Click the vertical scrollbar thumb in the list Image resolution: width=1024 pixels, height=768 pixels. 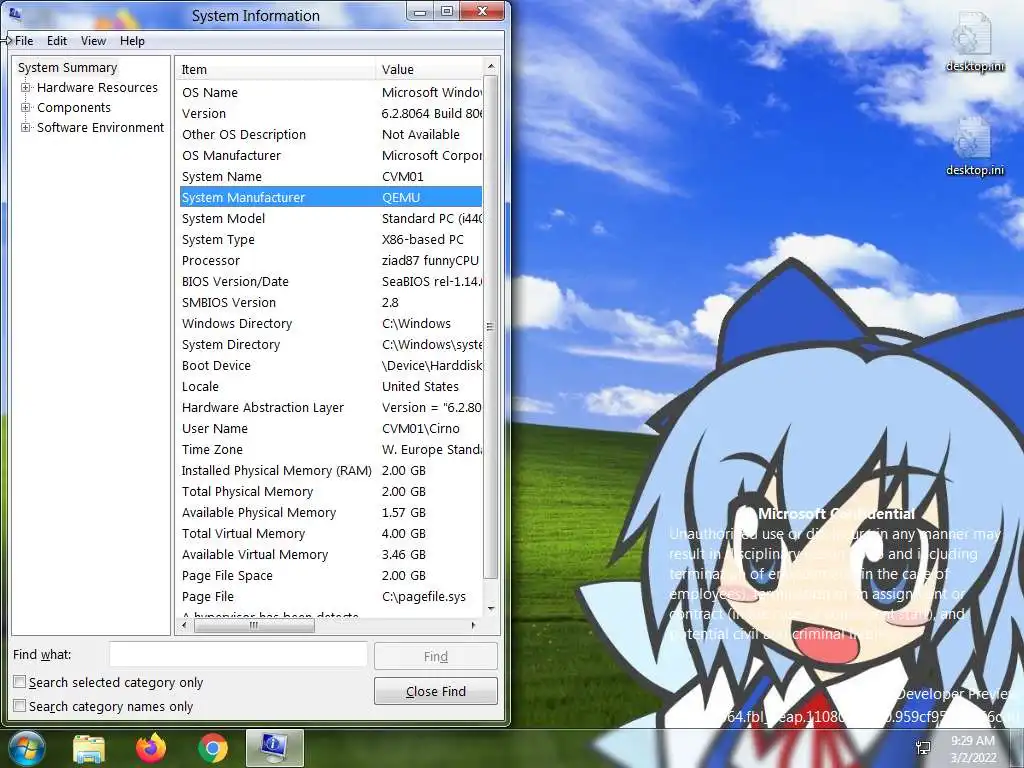tap(490, 327)
